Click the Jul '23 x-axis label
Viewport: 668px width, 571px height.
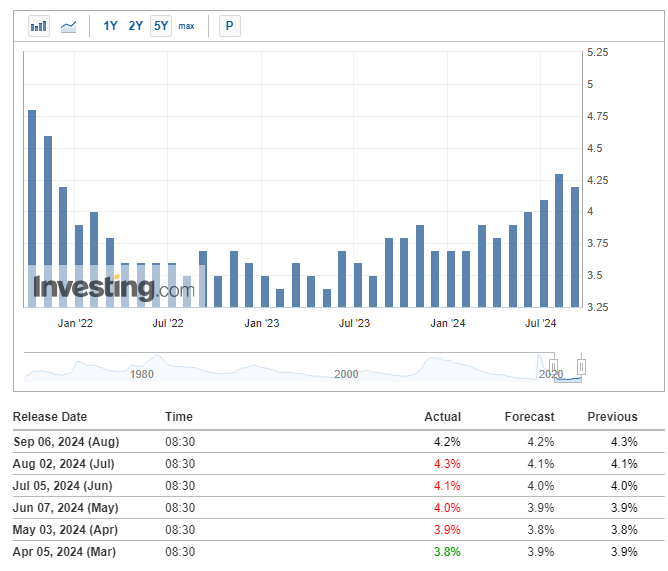354,323
